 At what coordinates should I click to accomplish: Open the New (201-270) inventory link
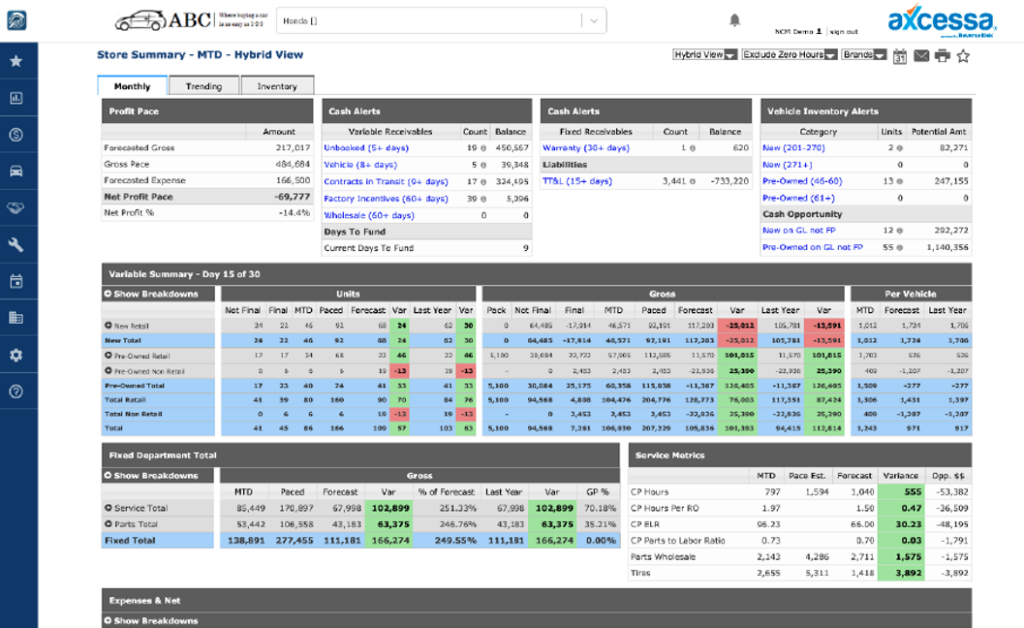[793, 148]
